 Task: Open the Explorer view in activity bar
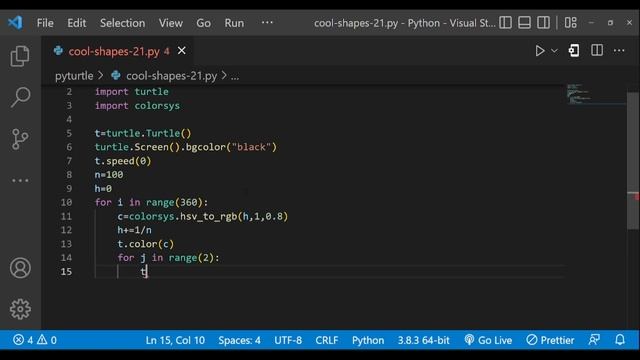pyautogui.click(x=20, y=56)
